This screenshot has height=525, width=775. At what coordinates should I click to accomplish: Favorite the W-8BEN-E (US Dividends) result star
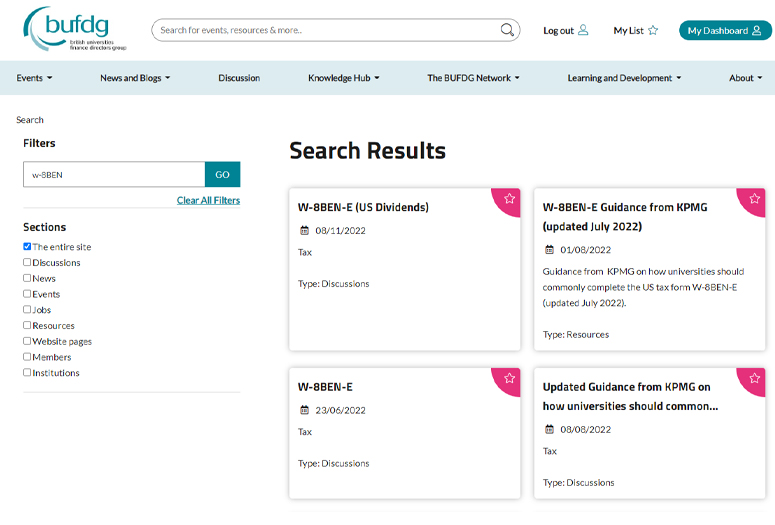pos(509,198)
